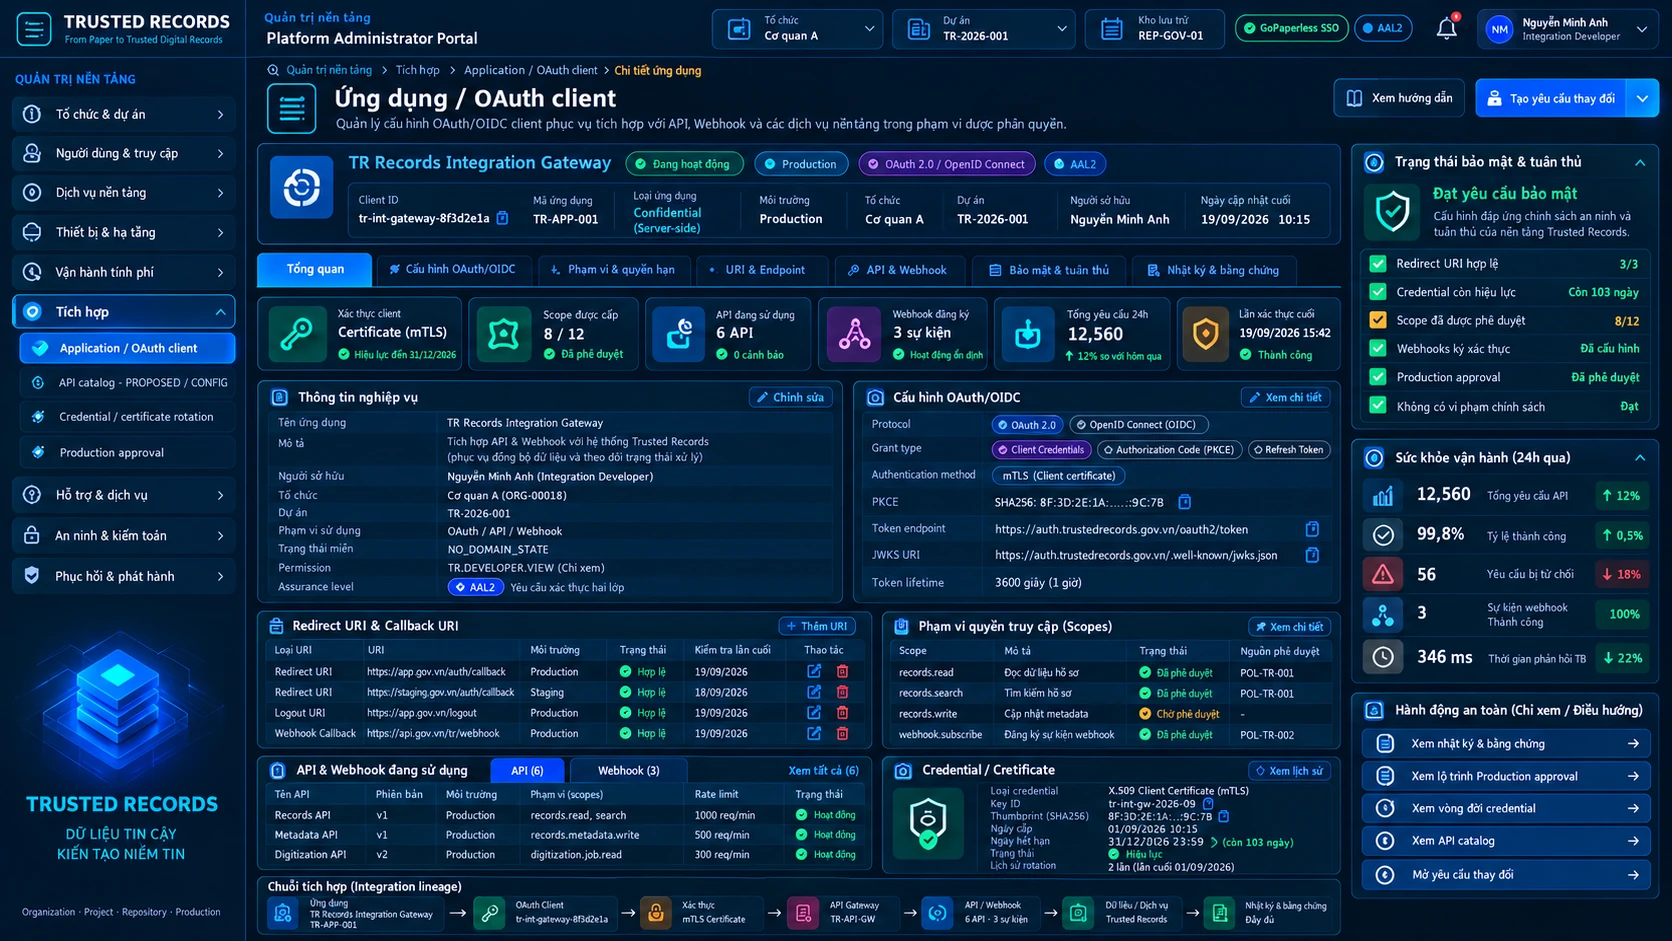Toggle the Redirect URI hợp lệ checkbox
This screenshot has width=1672, height=941.
click(x=1378, y=264)
